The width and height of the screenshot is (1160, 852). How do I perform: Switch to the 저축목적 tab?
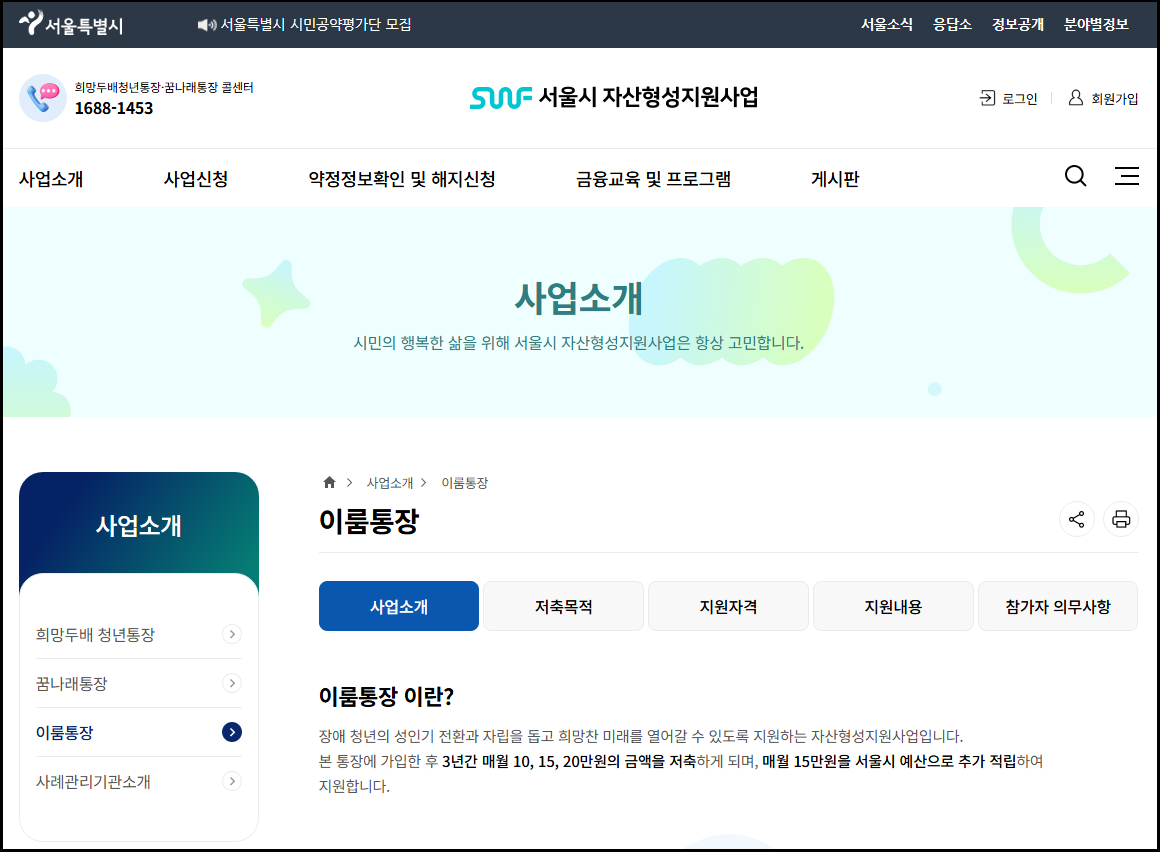tap(564, 606)
